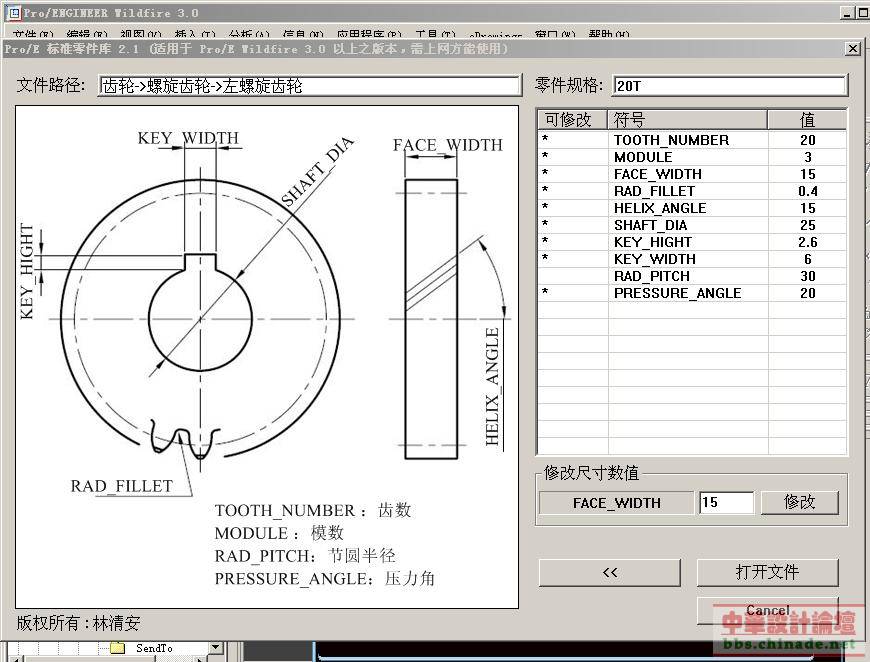Close the Pro/E standard parts library dialog
The width and height of the screenshot is (870, 662).
(x=853, y=49)
